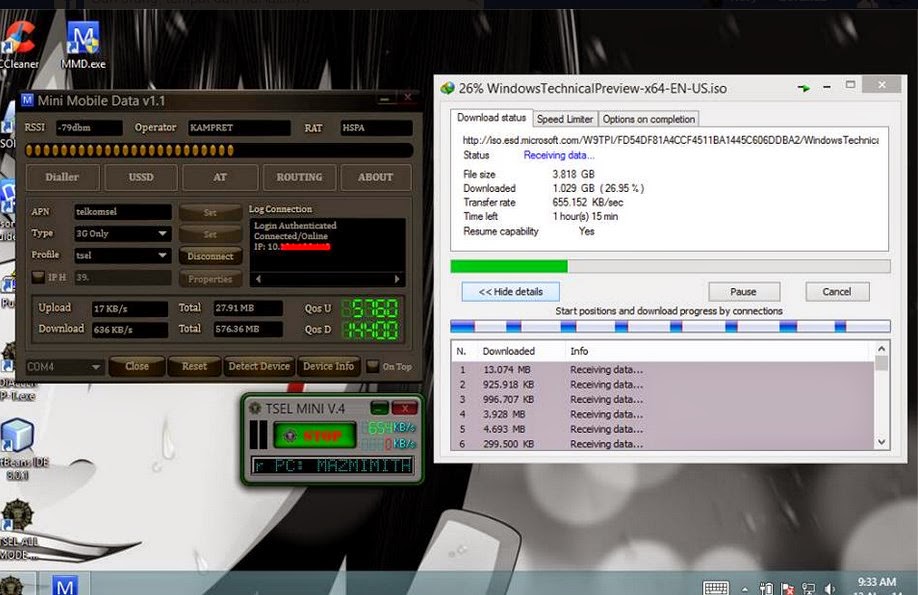Toggle the IP H checkbox
This screenshot has width=918, height=595.
click(x=38, y=277)
